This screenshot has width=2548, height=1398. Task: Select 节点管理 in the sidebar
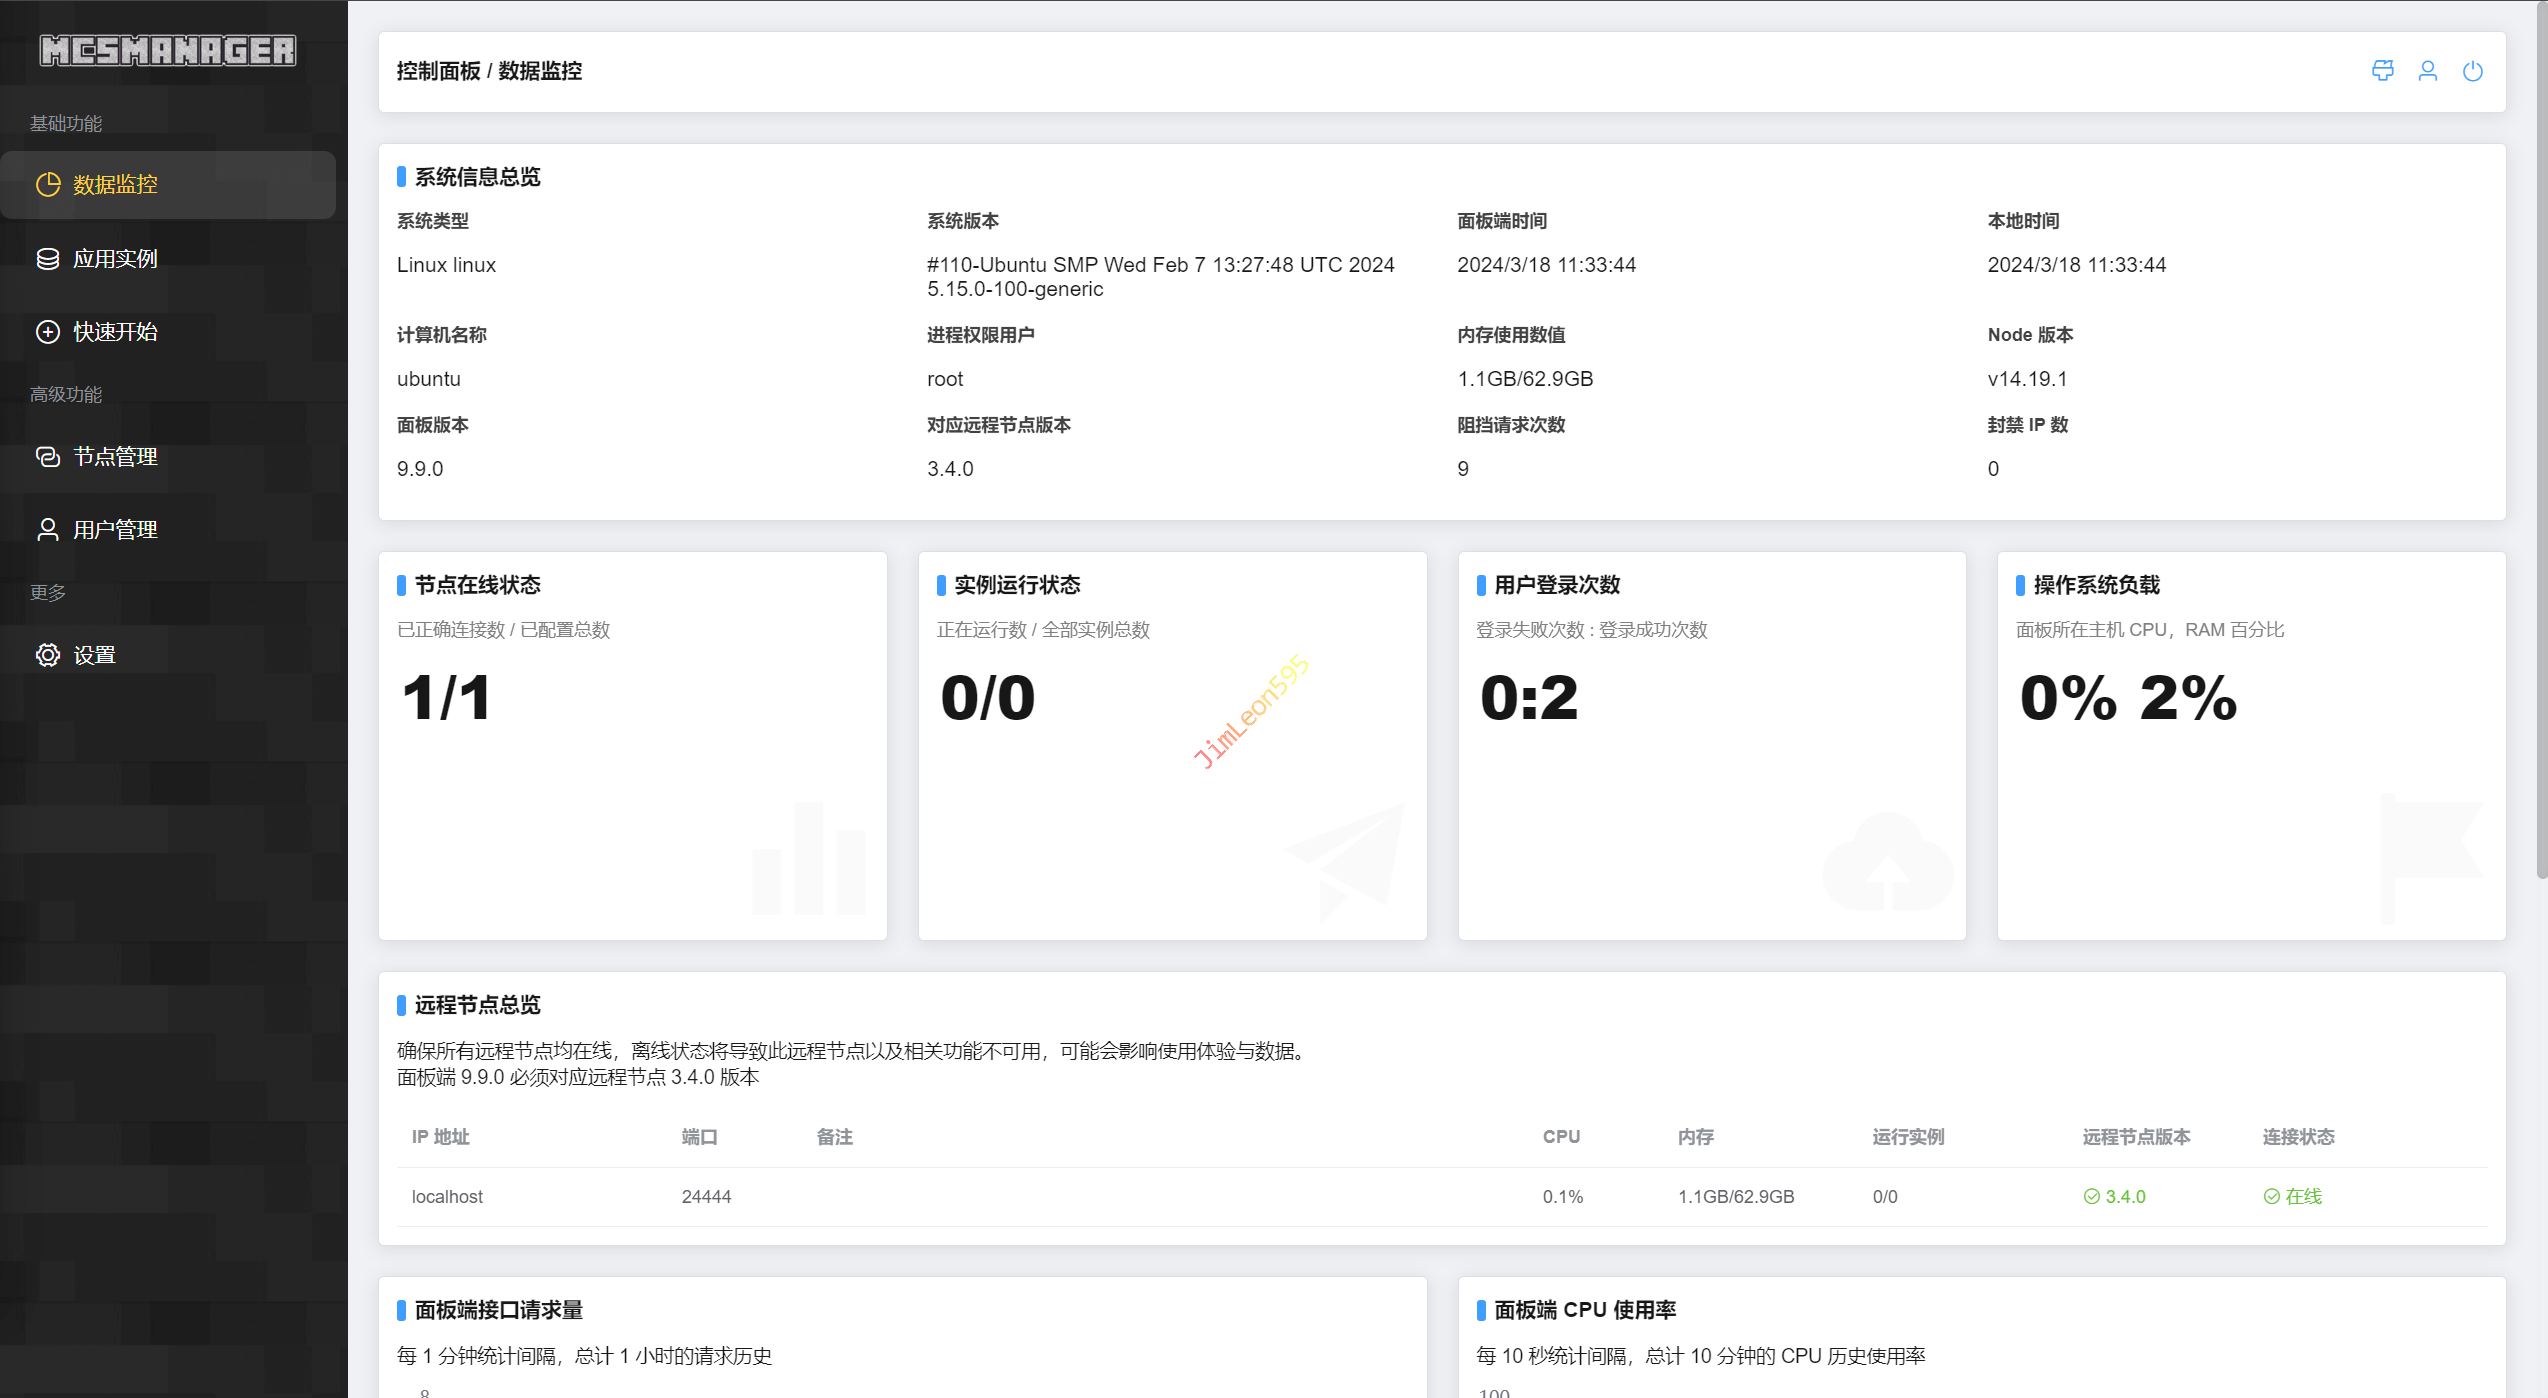116,456
